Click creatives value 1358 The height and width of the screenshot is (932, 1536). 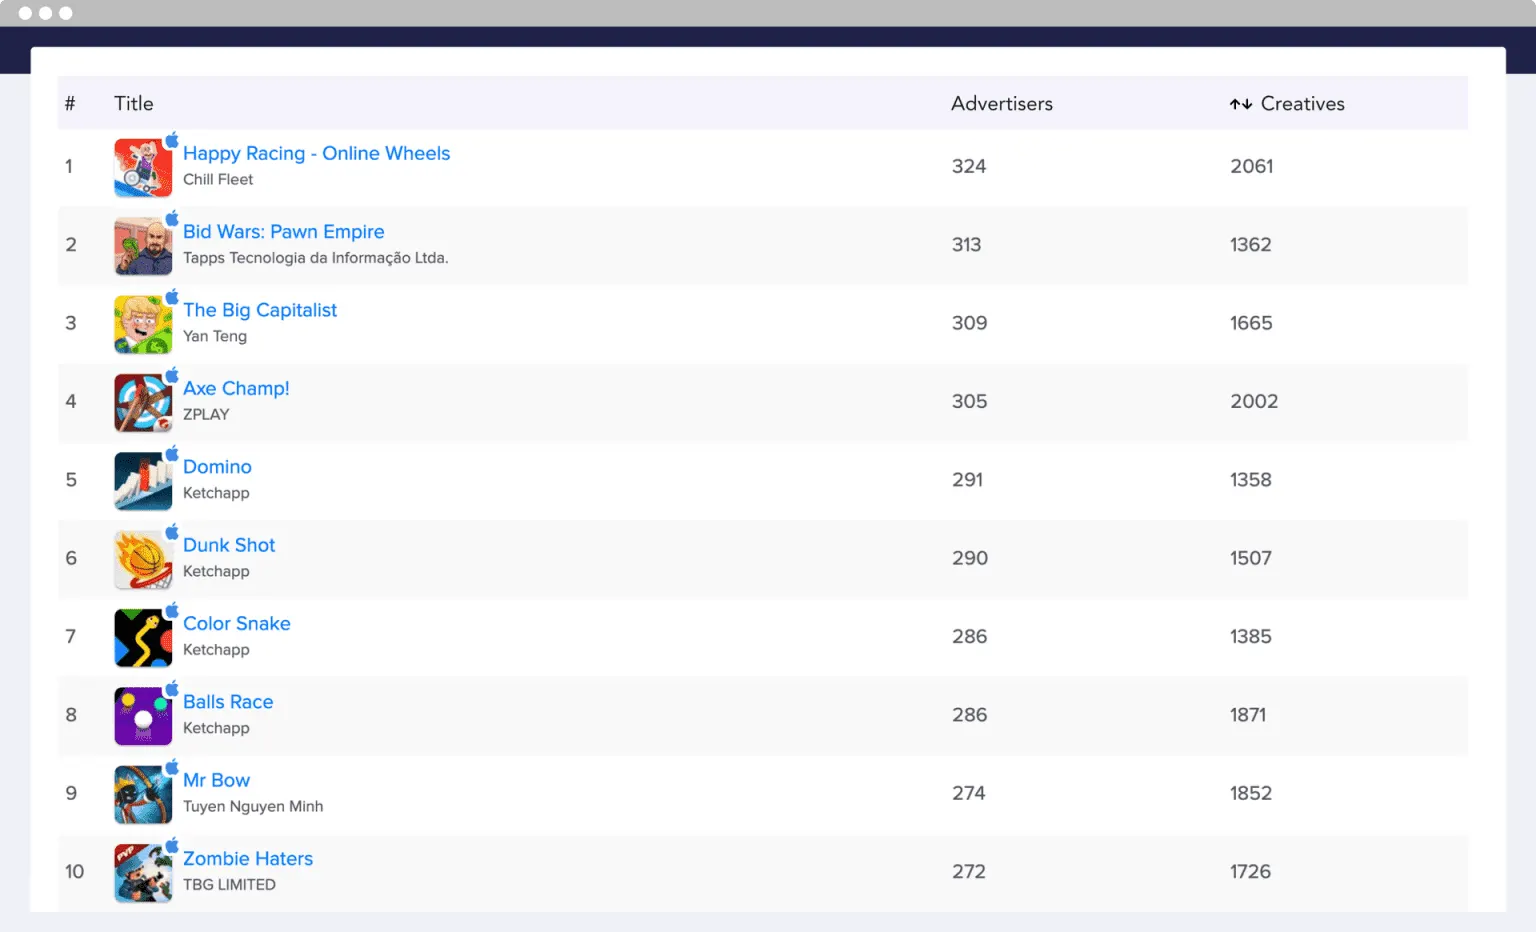point(1250,480)
